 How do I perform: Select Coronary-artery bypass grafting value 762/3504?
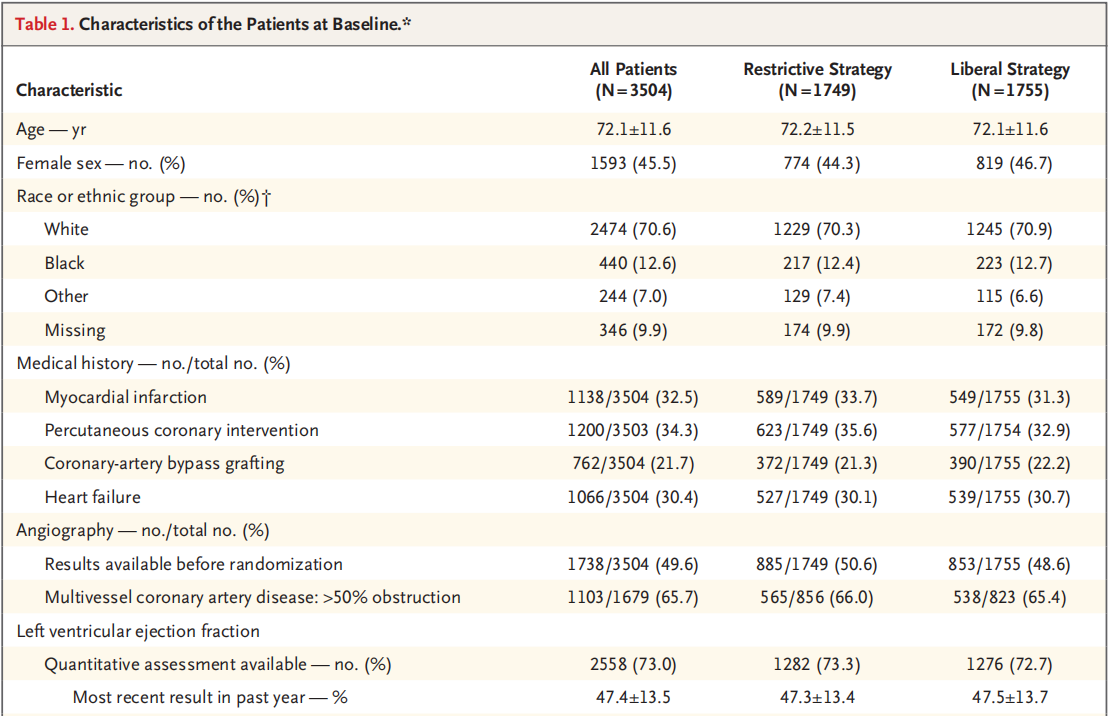608,464
